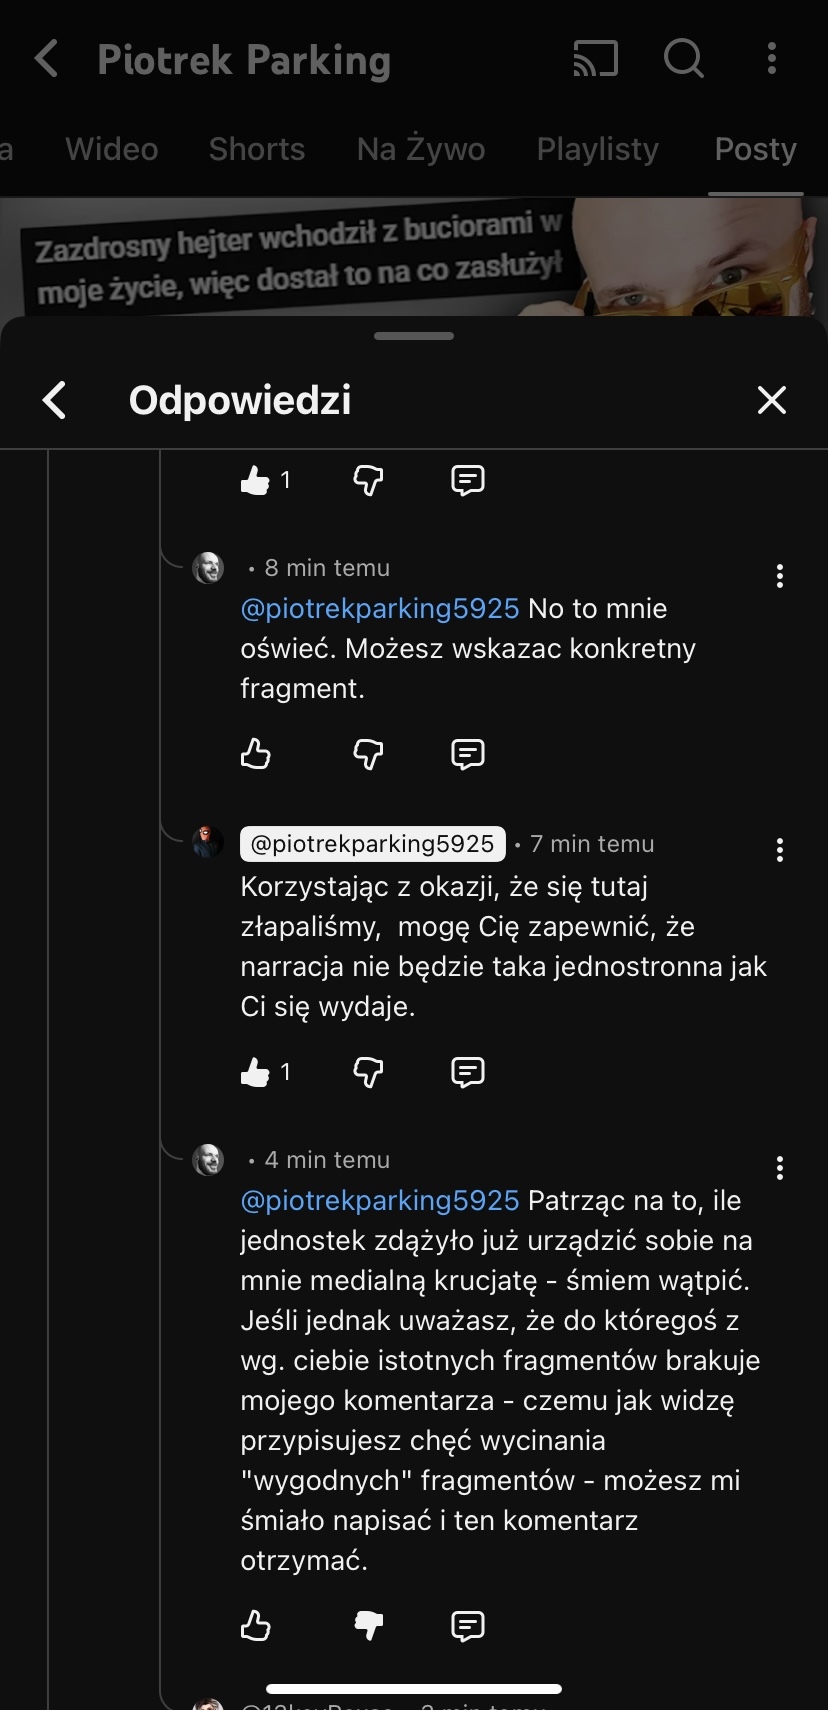Switch to the Wideo tab

point(112,149)
